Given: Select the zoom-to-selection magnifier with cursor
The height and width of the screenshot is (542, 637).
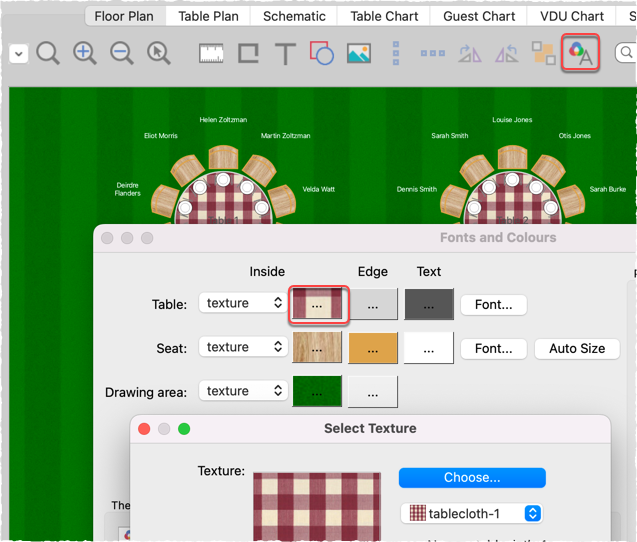Looking at the screenshot, I should click(158, 53).
